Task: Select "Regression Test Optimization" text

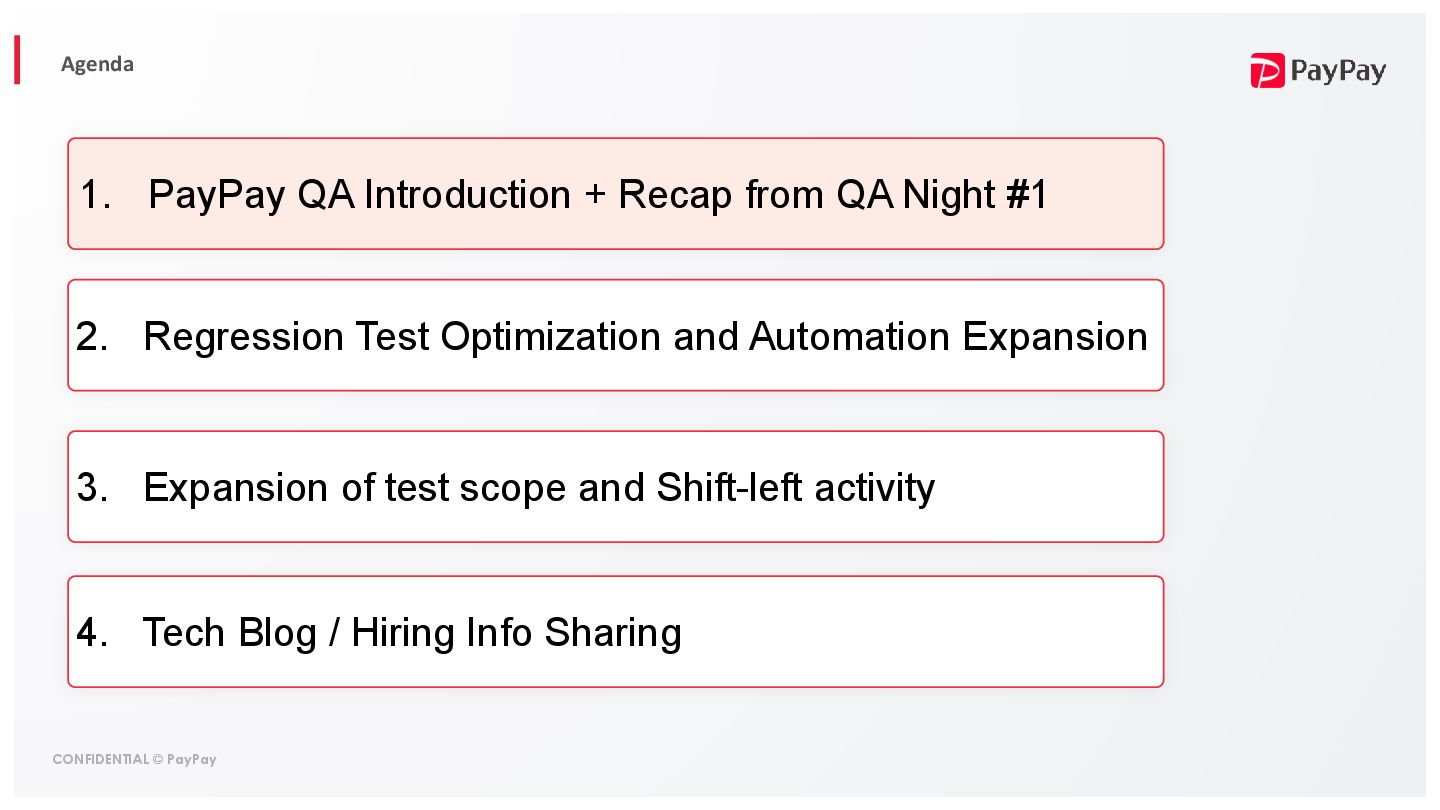Action: pos(403,337)
